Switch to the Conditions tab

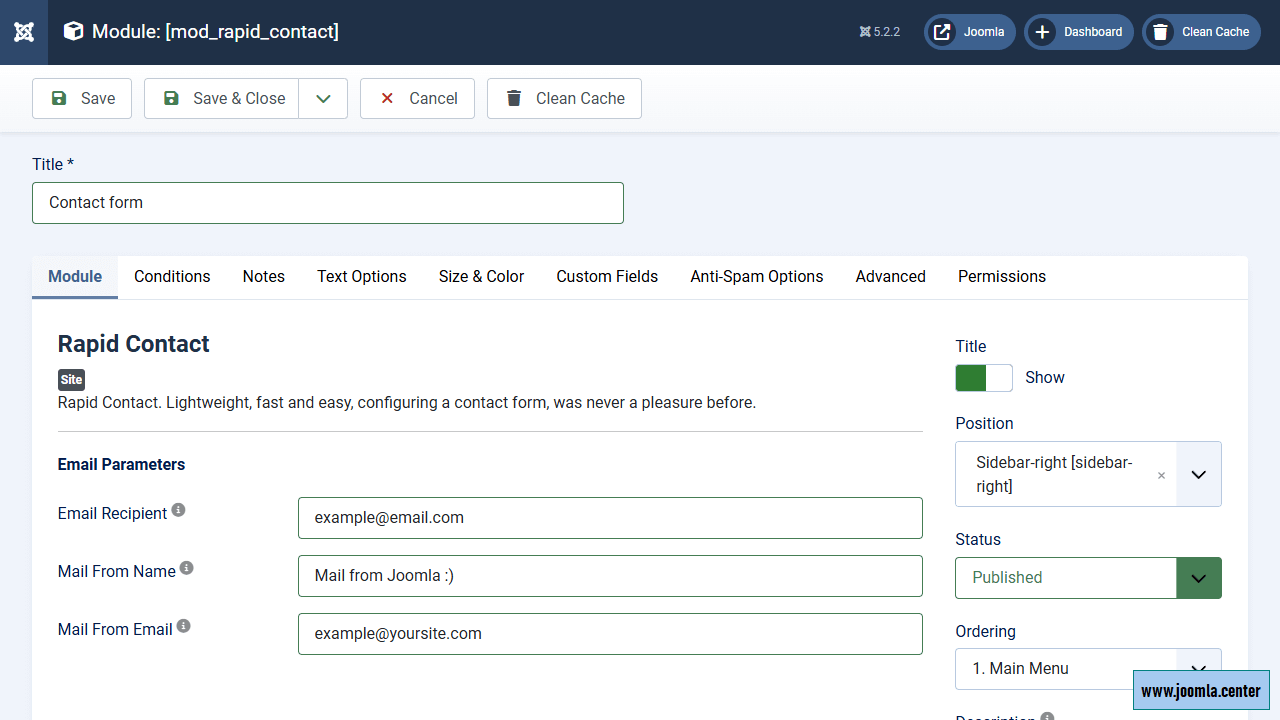click(x=172, y=277)
